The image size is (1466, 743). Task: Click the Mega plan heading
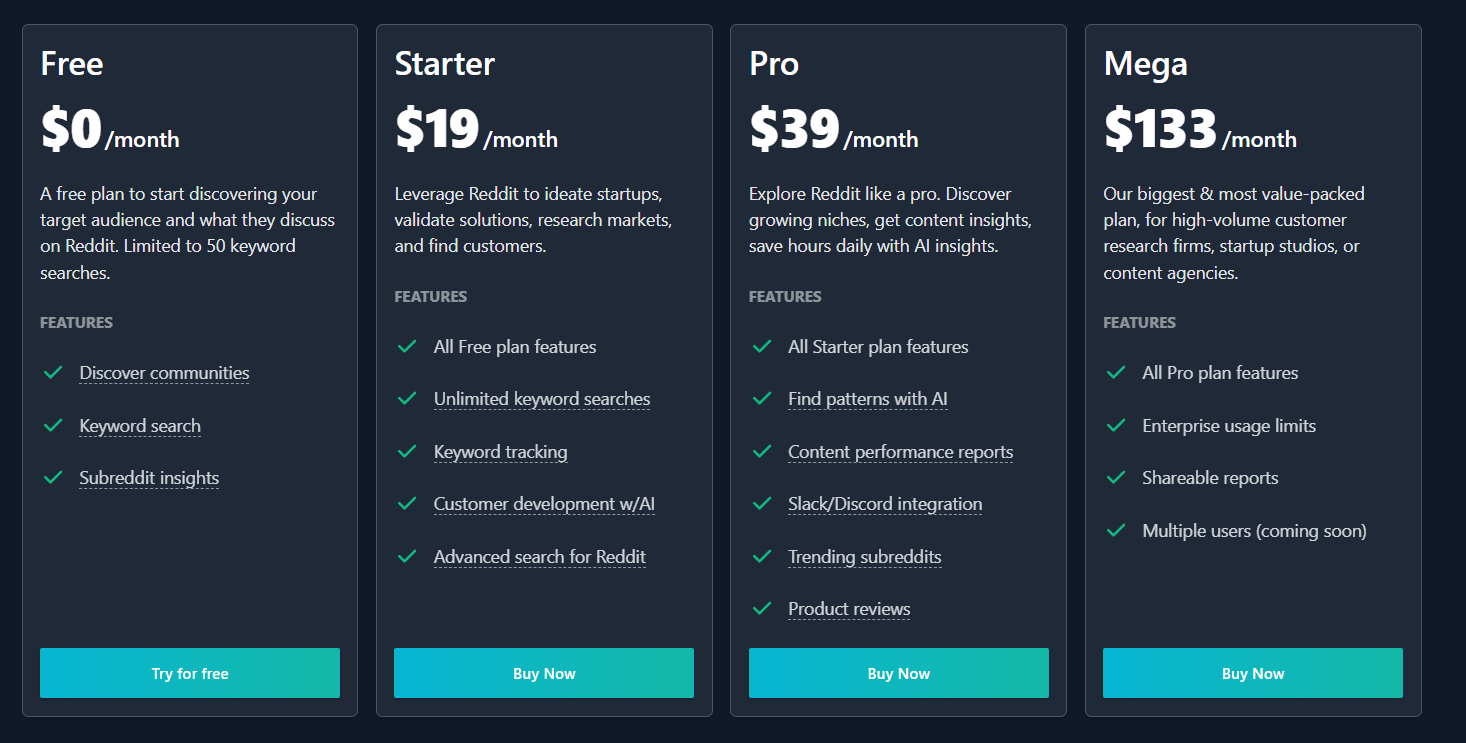pos(1146,64)
